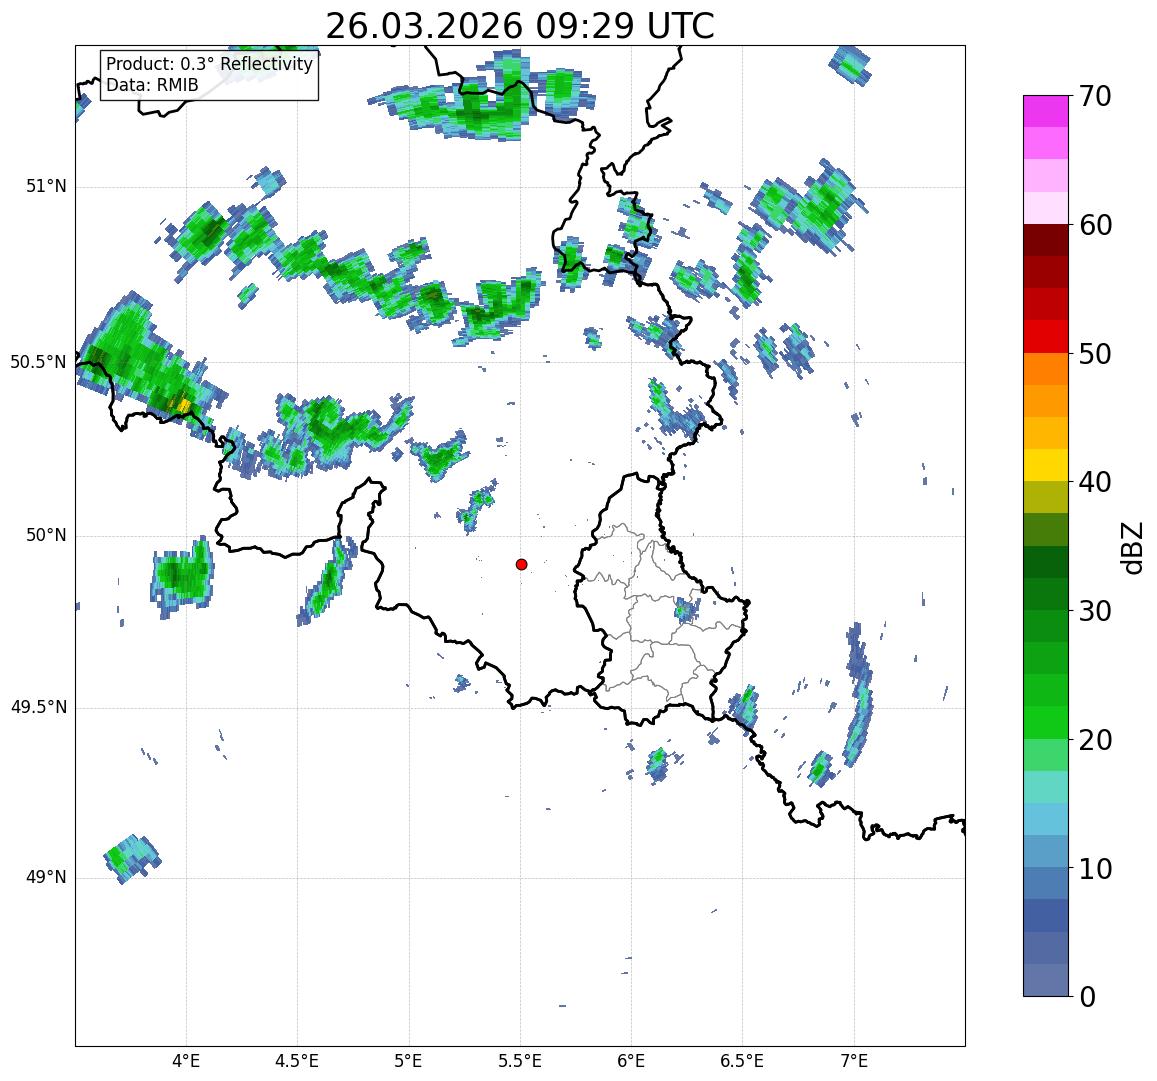Click the colorbar tick label 0
Image resolution: width=1157 pixels, height=1081 pixels.
tap(1088, 997)
